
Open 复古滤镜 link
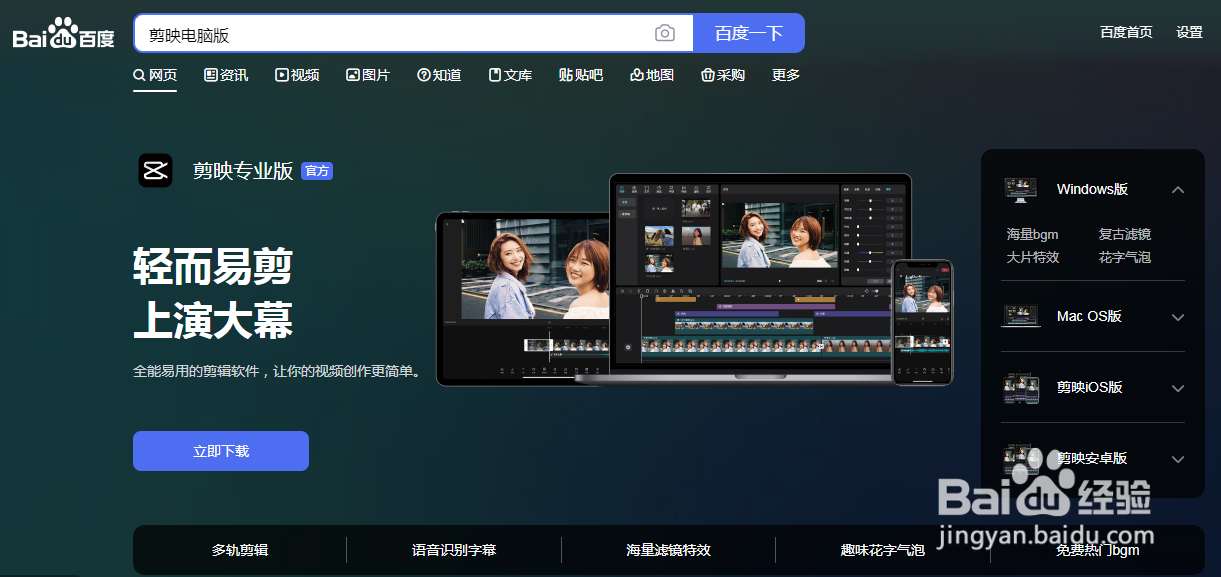pyautogui.click(x=1125, y=234)
